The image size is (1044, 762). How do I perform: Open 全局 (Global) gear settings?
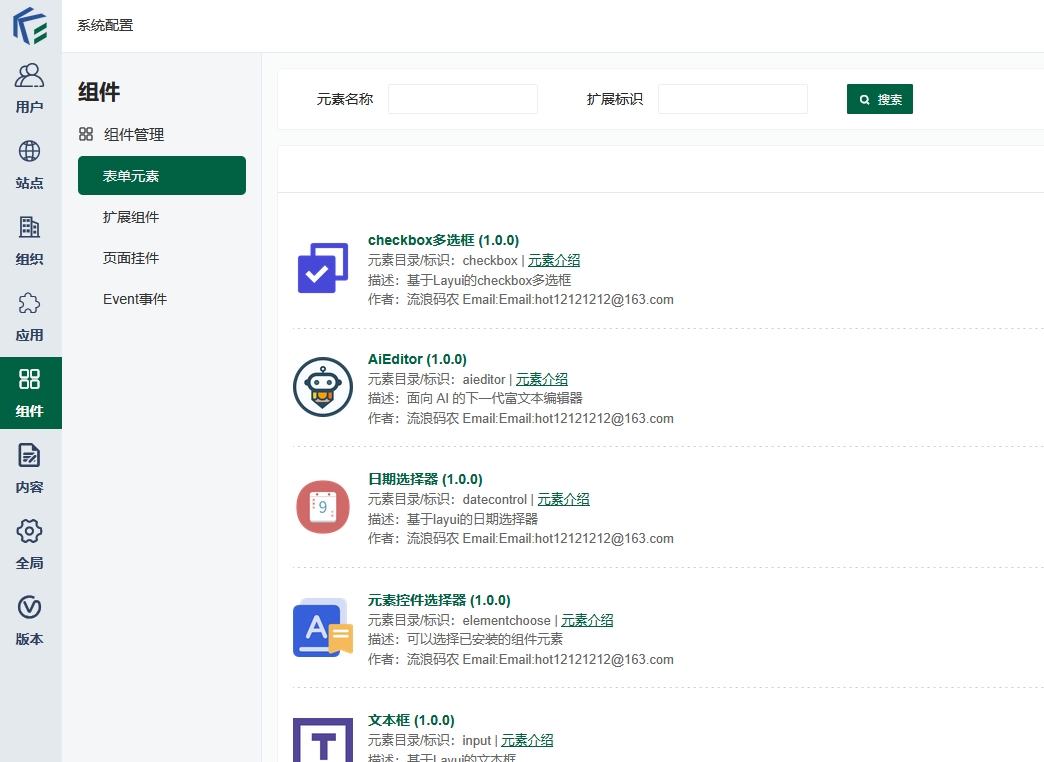coord(30,544)
